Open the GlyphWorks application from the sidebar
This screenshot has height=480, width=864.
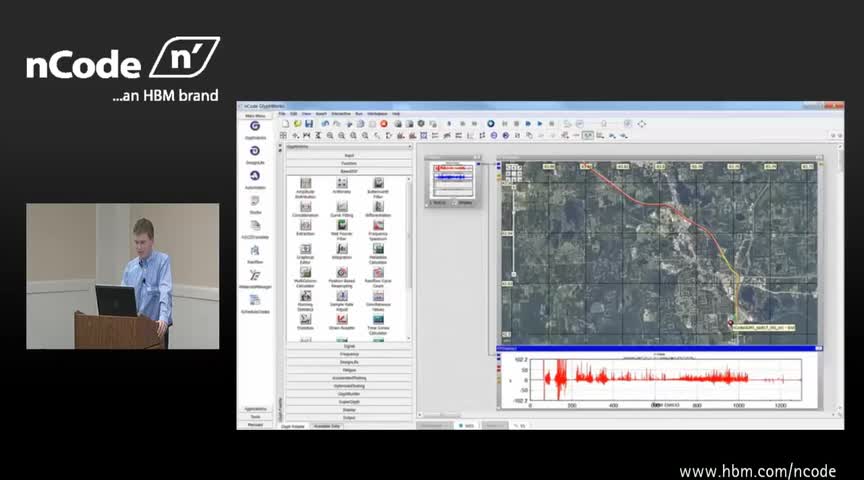pyautogui.click(x=255, y=130)
